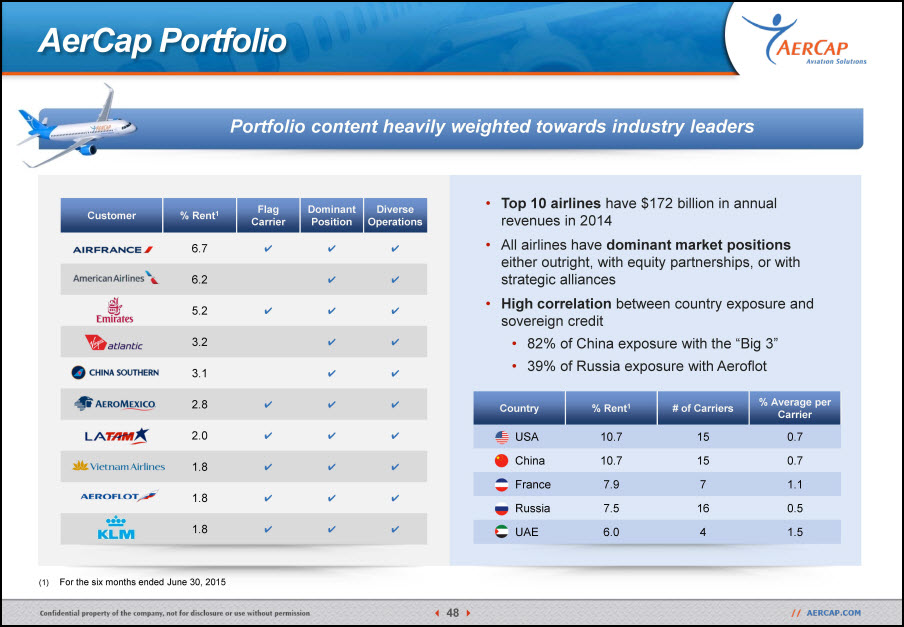Select the France flag icon
This screenshot has width=904, height=627.
502,485
